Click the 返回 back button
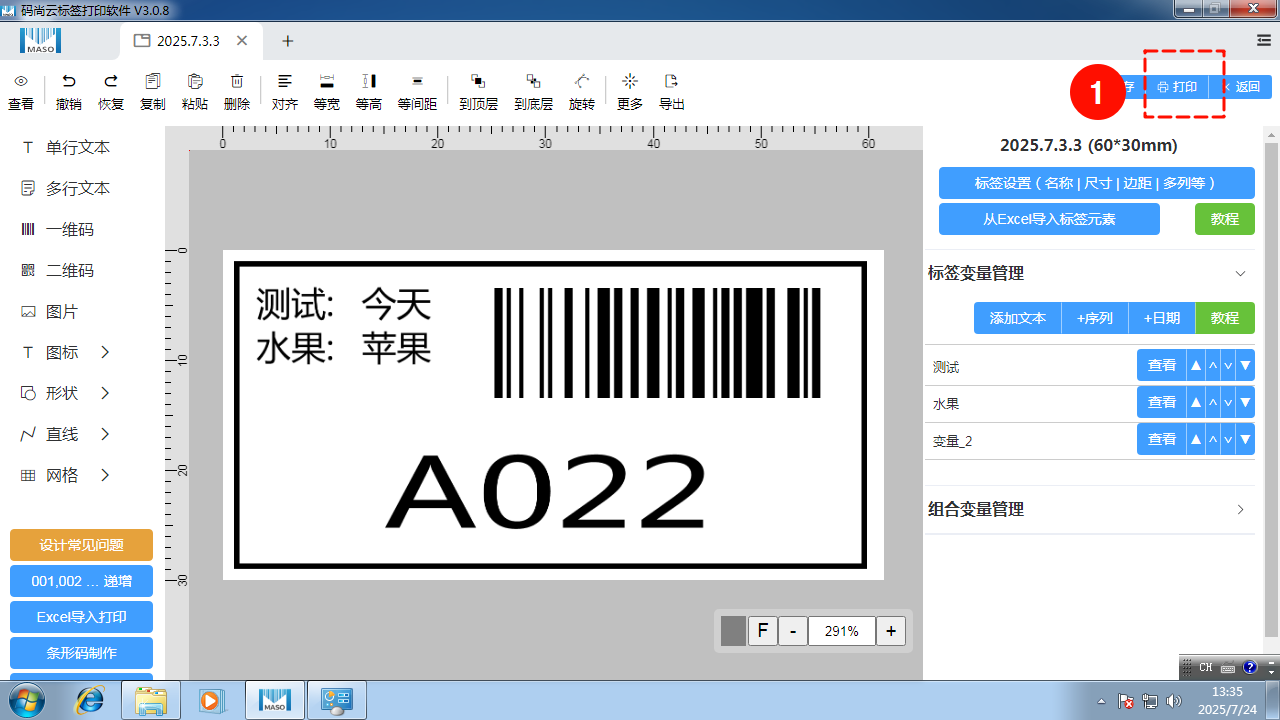The height and width of the screenshot is (720, 1280). [1240, 87]
